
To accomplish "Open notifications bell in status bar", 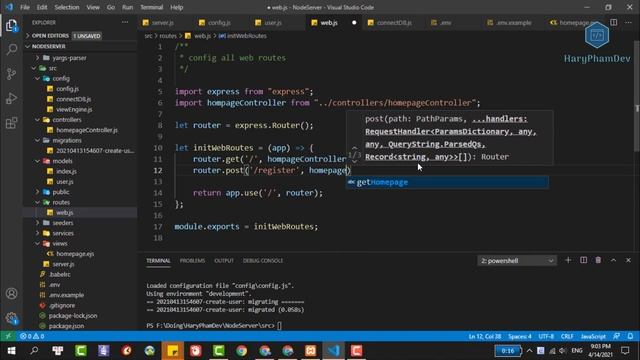I will [630, 336].
